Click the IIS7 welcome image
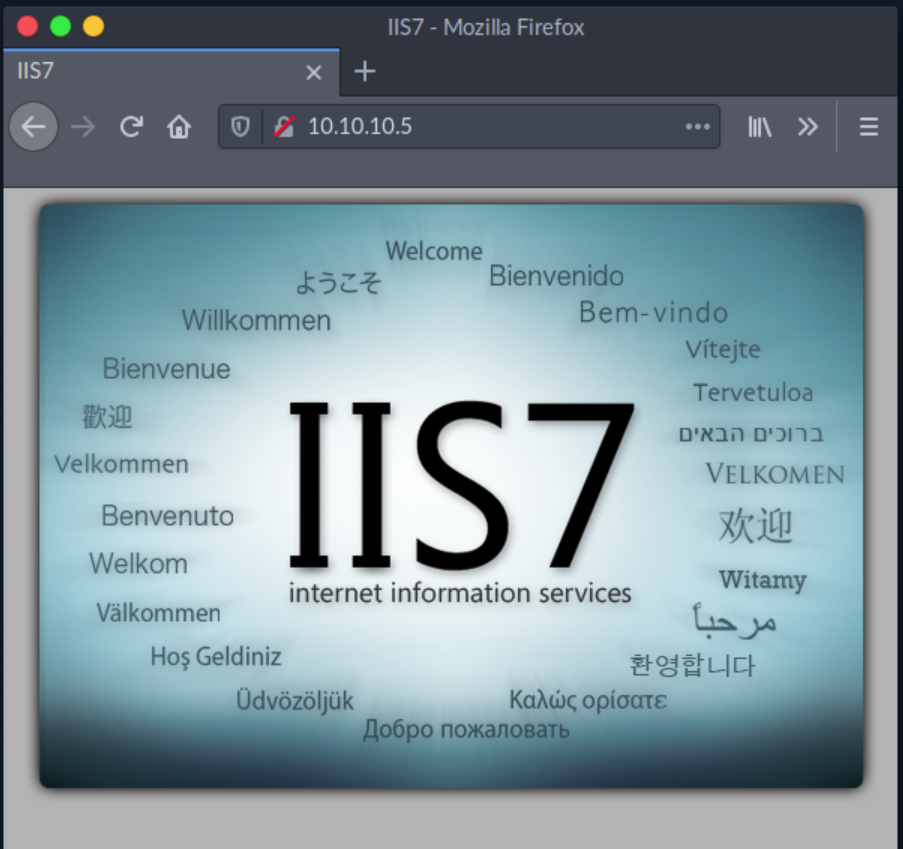 pos(452,496)
